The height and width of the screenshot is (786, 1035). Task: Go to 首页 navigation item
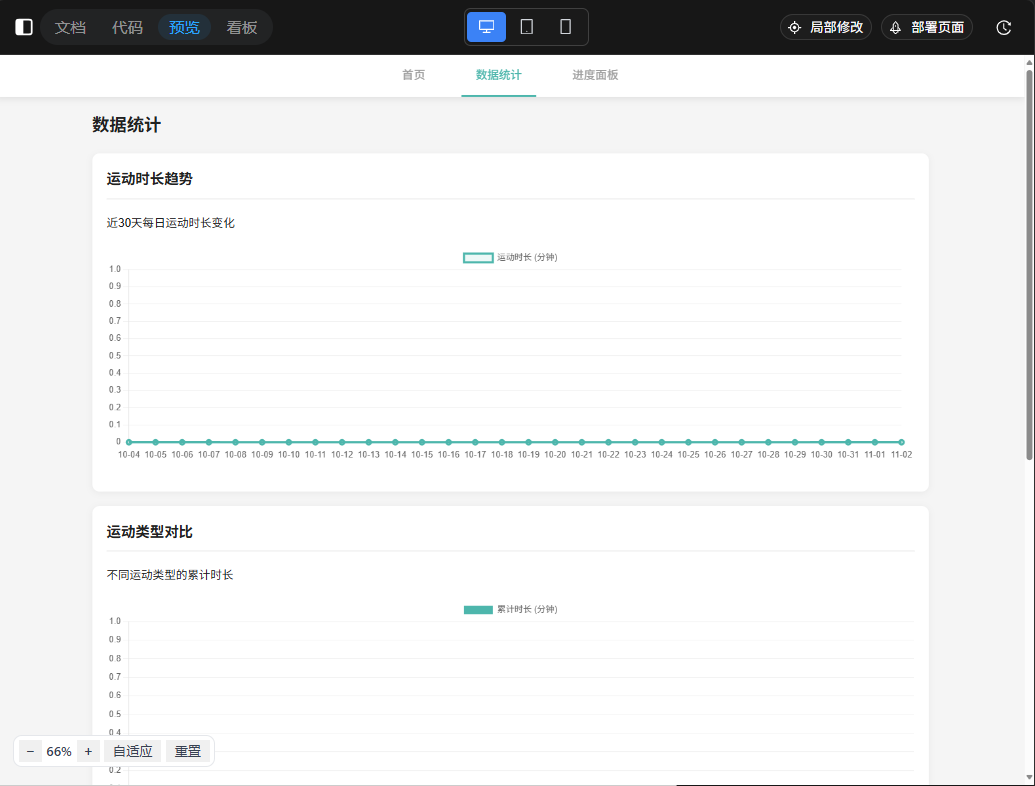(x=414, y=75)
